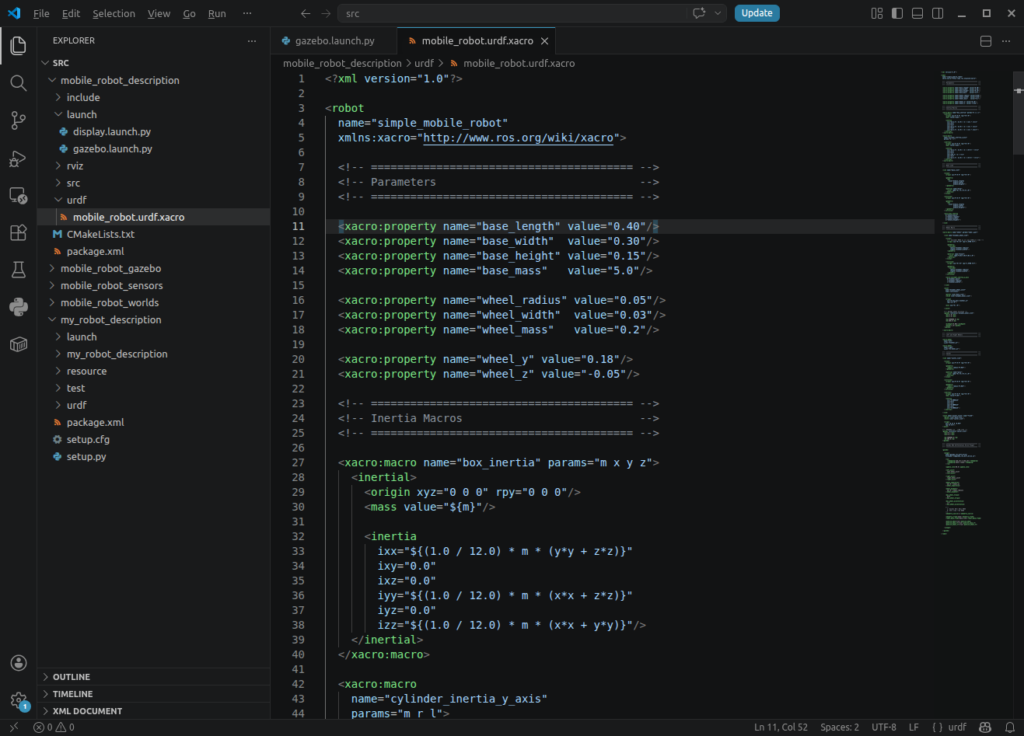The width and height of the screenshot is (1024, 736).
Task: Go forward with the navigation arrow
Action: (325, 13)
